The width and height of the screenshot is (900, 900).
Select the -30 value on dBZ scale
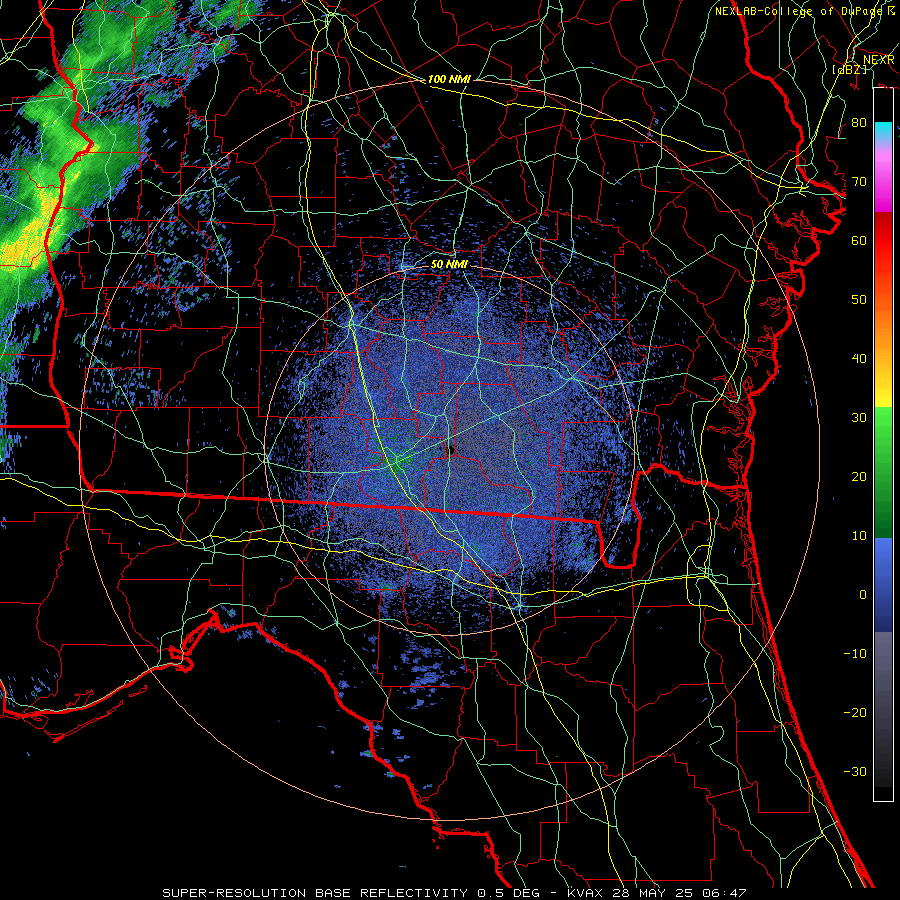point(855,771)
